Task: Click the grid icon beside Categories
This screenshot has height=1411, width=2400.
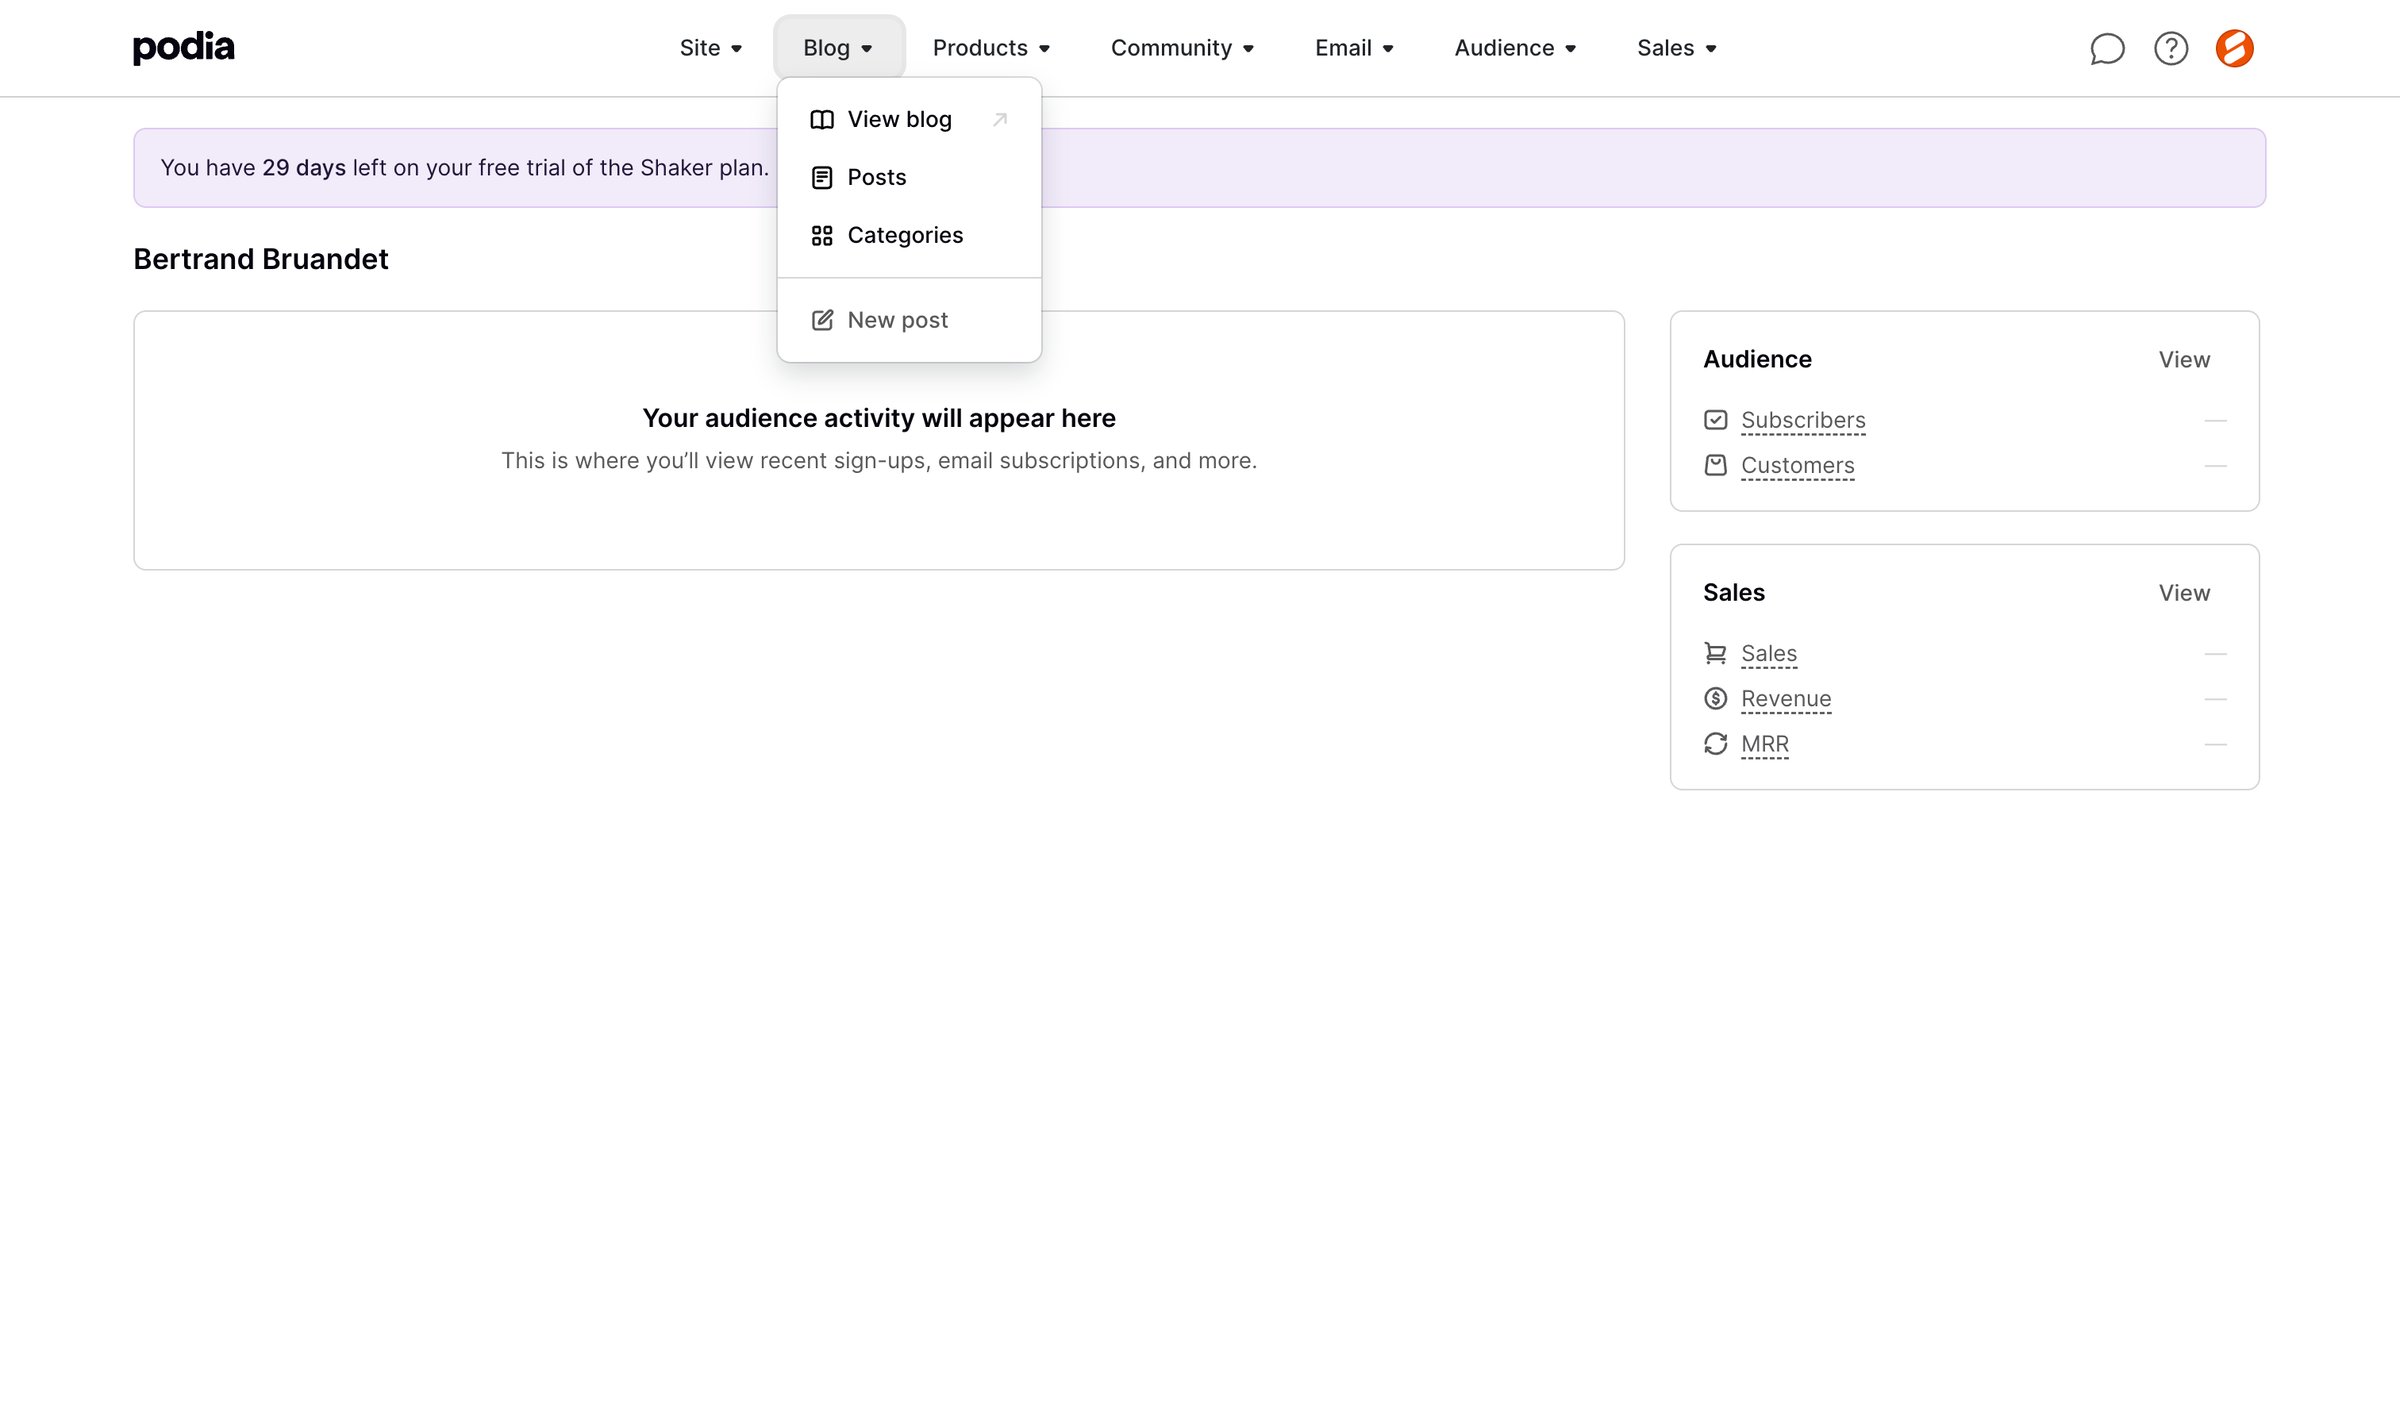Action: [822, 236]
